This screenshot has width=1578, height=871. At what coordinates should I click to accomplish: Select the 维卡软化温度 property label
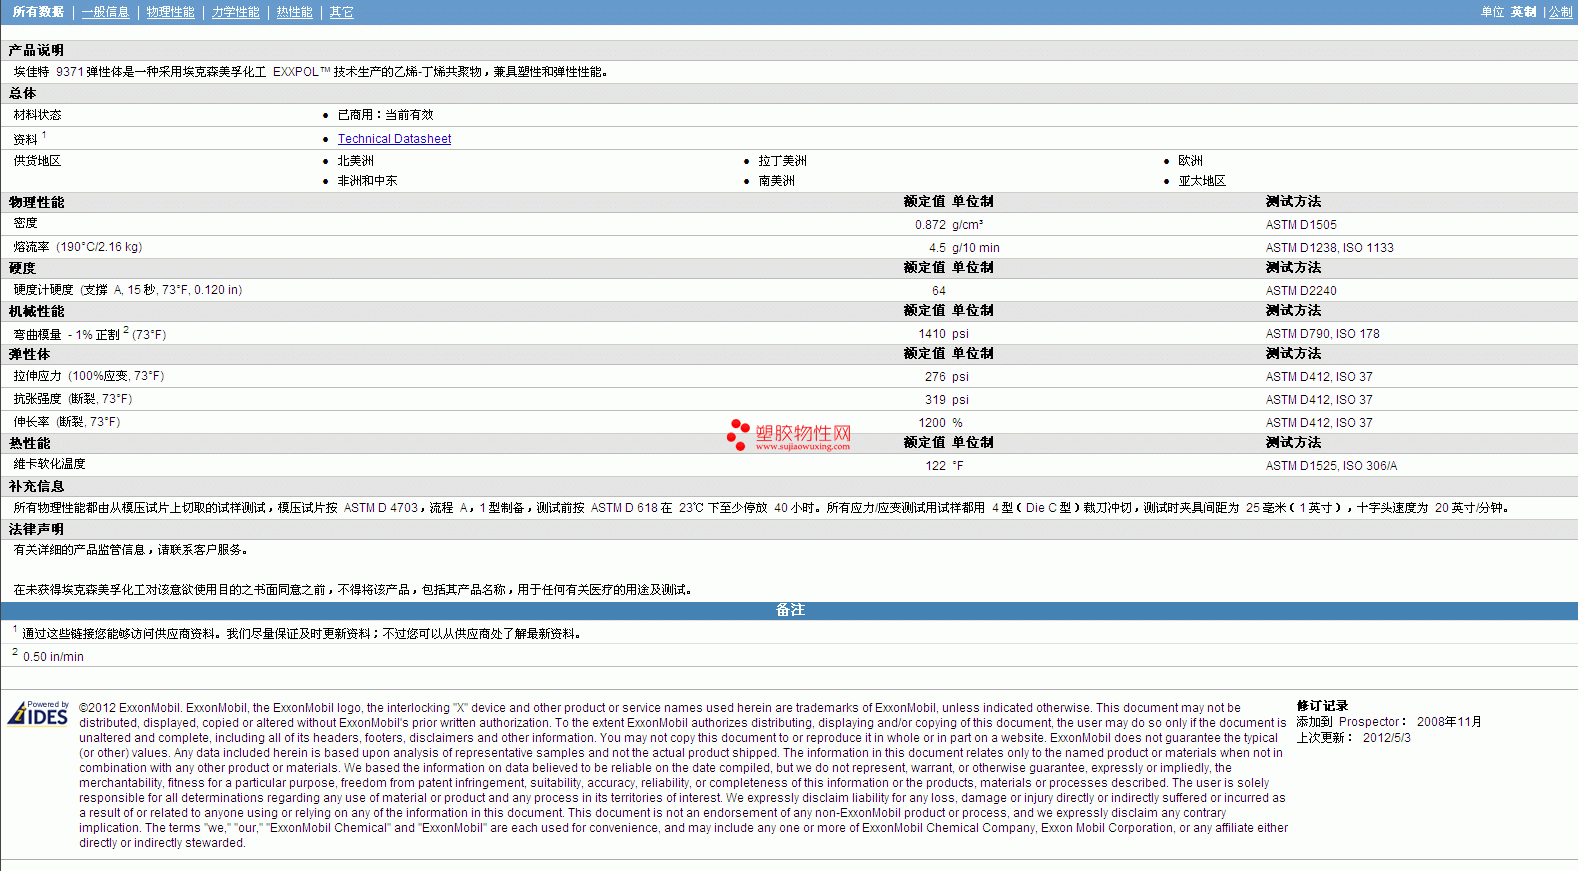tap(49, 464)
